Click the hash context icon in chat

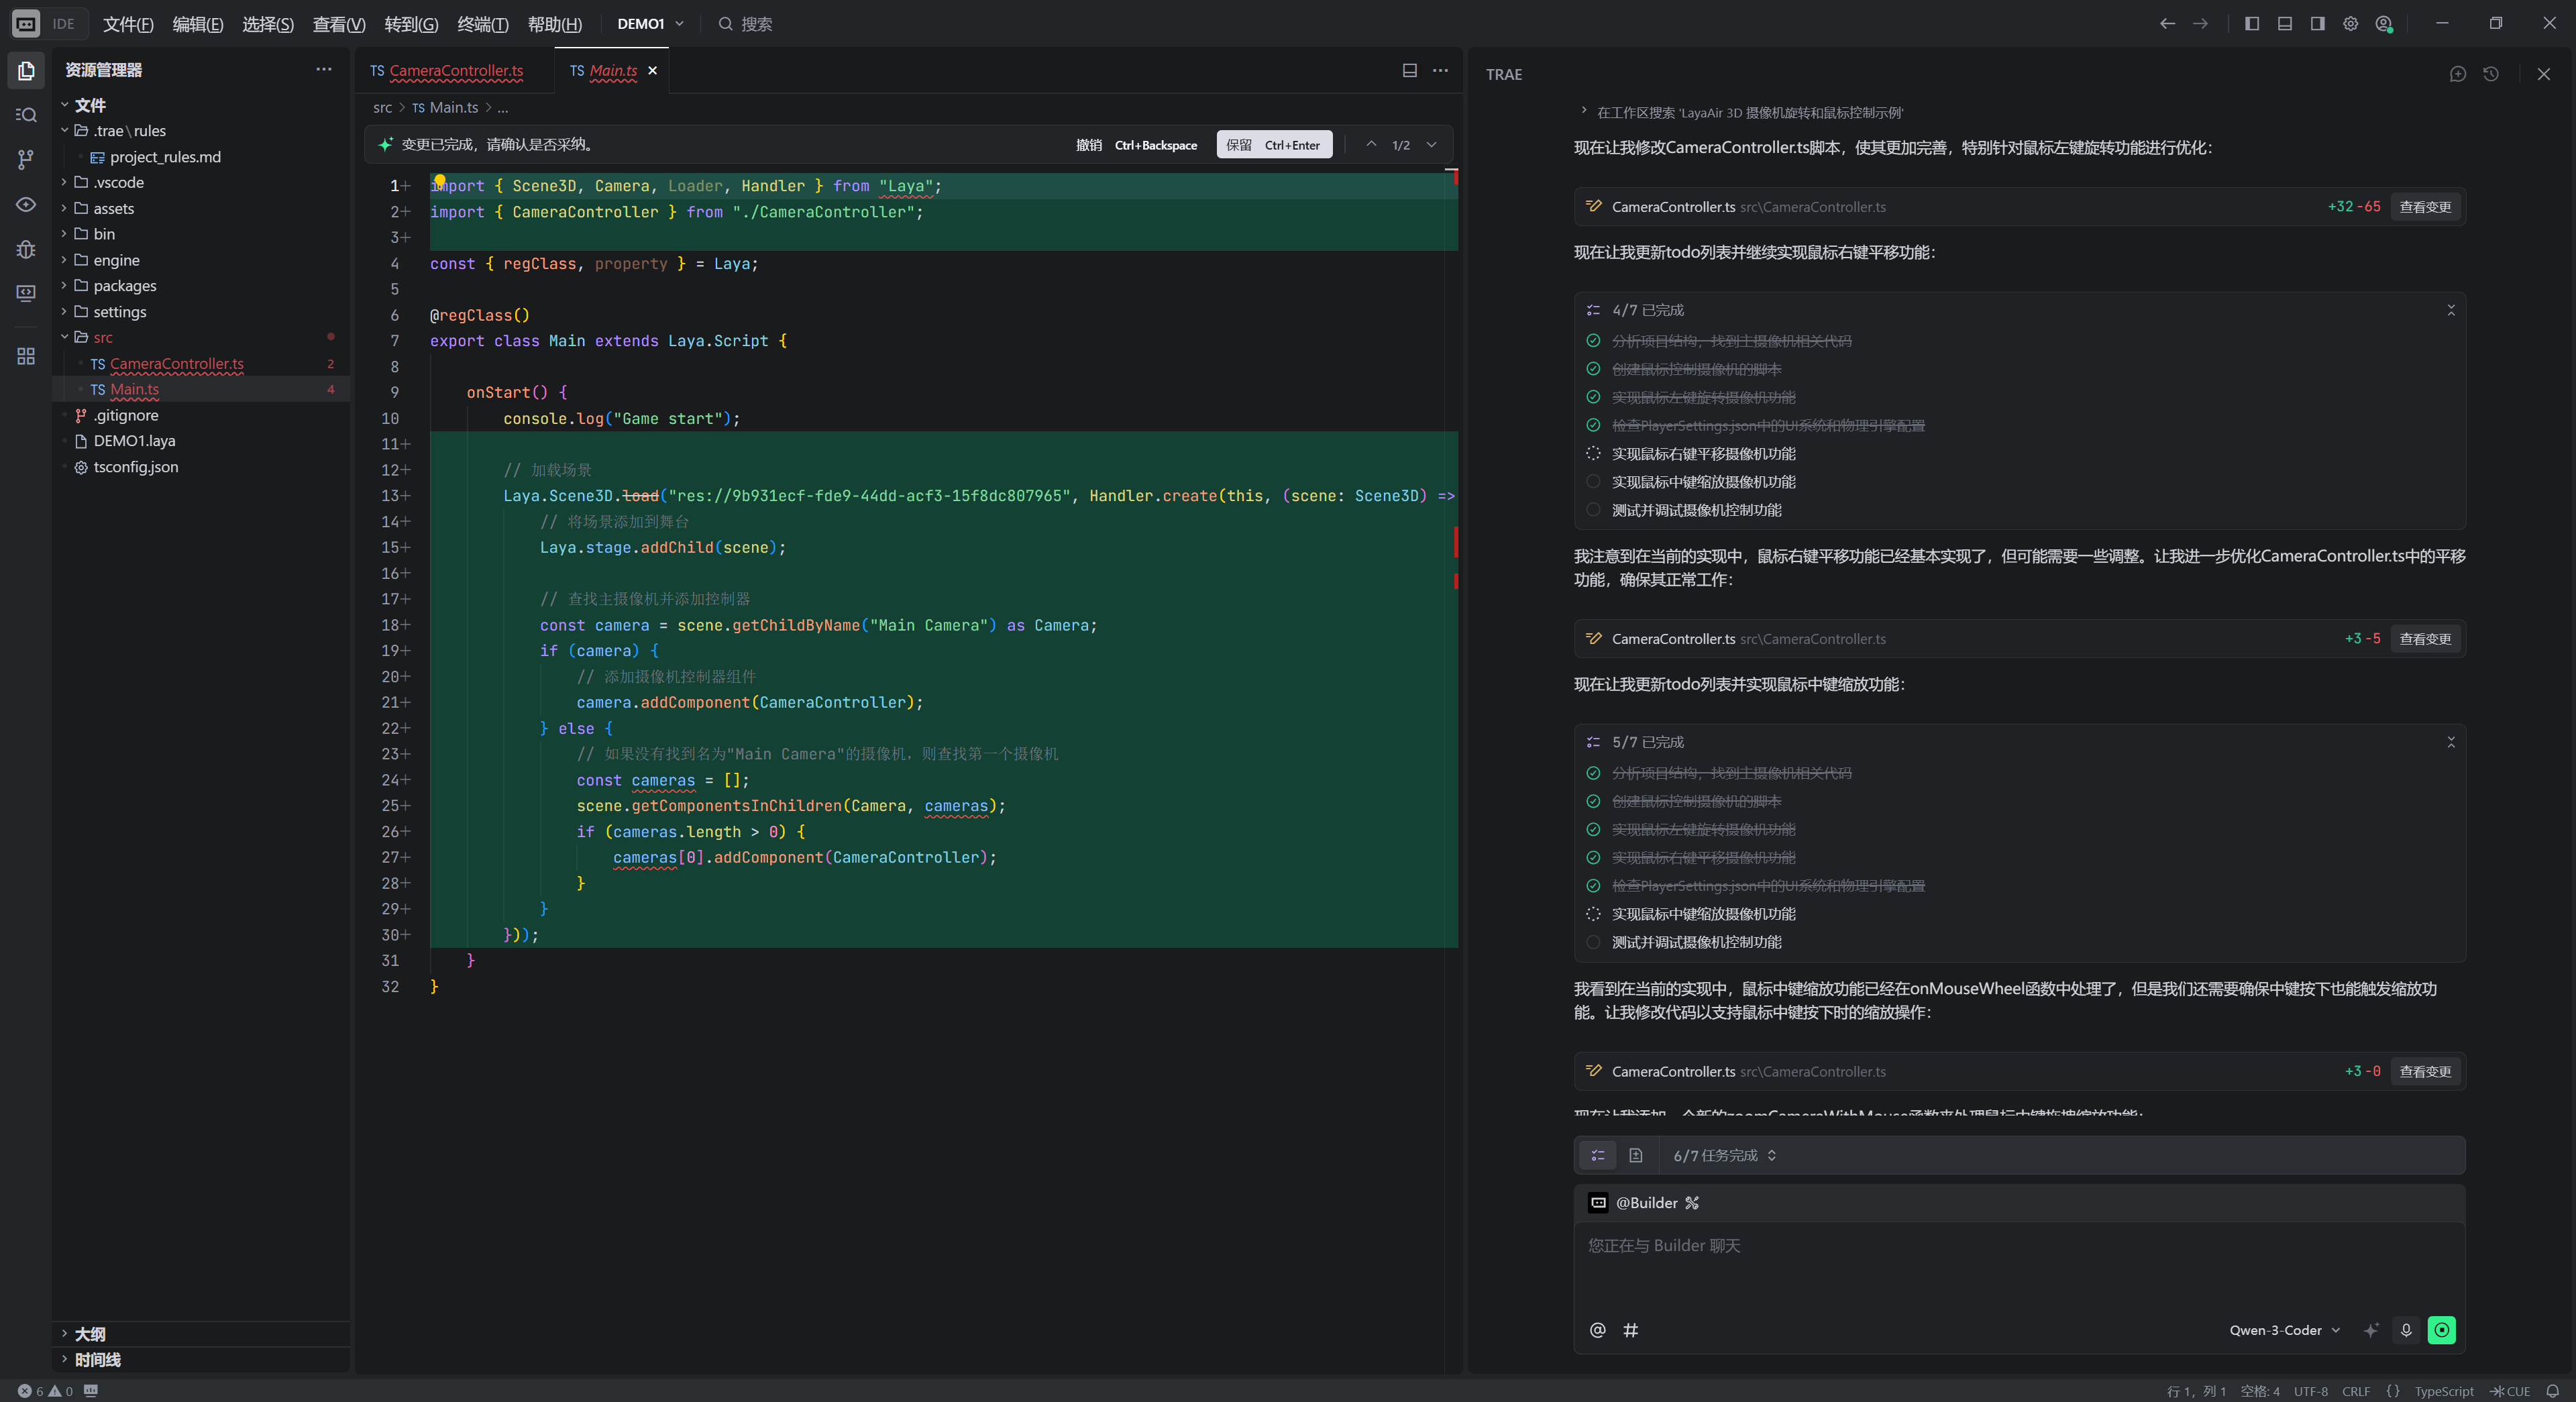pos(1630,1330)
